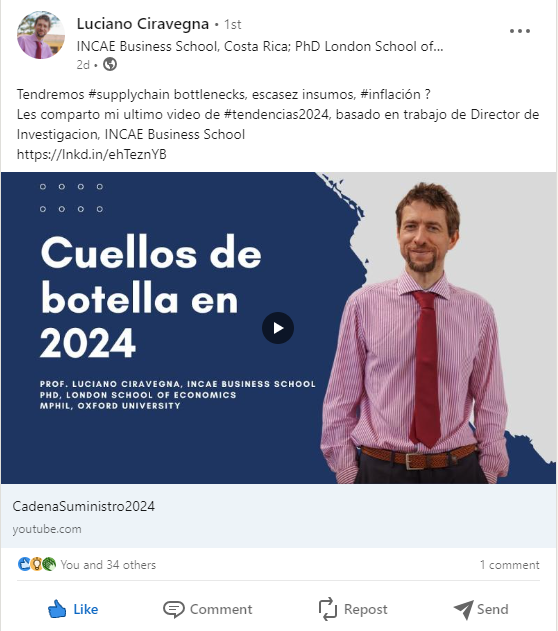Viewport: 558px width, 631px height.
Task: Click the CadenaSuministro2024 video title
Action: click(84, 506)
